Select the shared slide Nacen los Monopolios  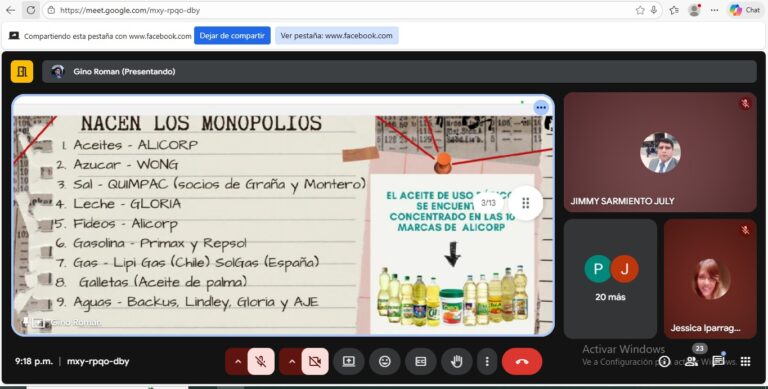[283, 215]
